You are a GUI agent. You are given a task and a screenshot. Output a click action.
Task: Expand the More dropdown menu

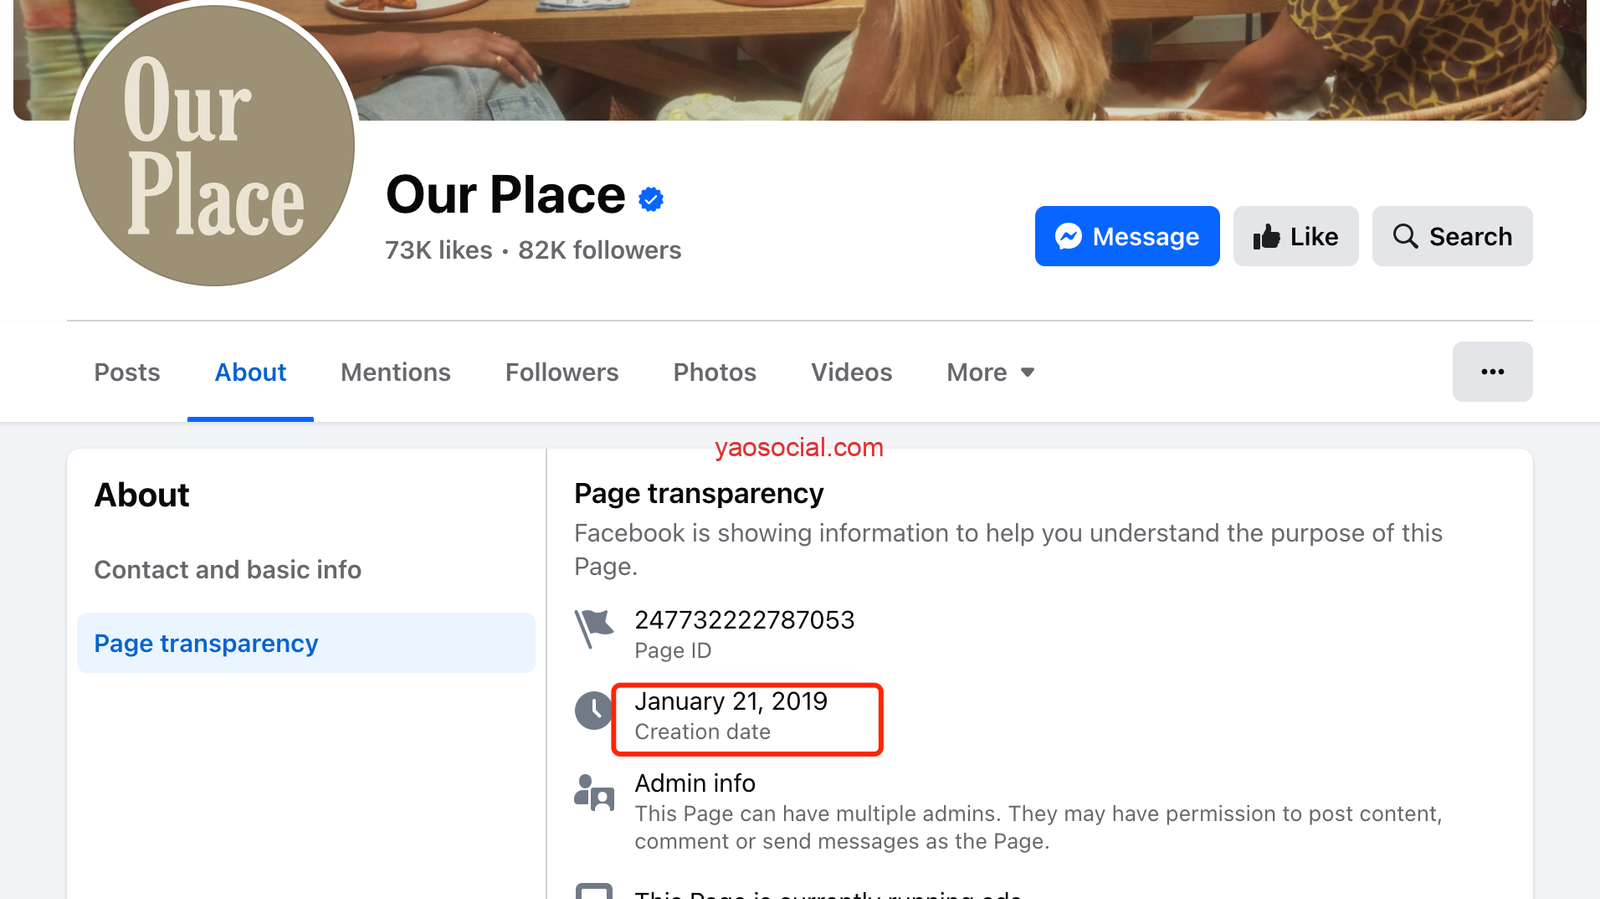pos(990,372)
